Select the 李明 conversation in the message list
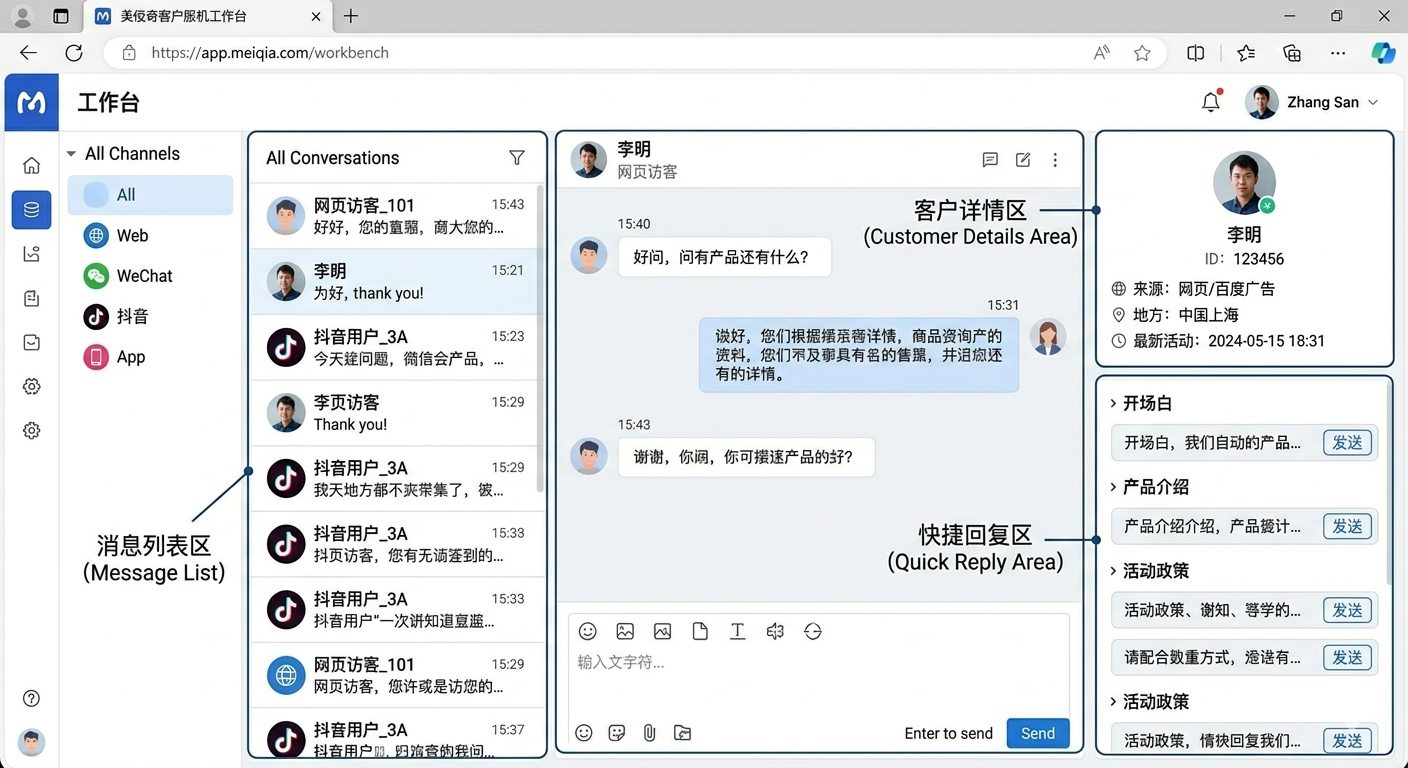This screenshot has width=1408, height=768. coord(395,282)
